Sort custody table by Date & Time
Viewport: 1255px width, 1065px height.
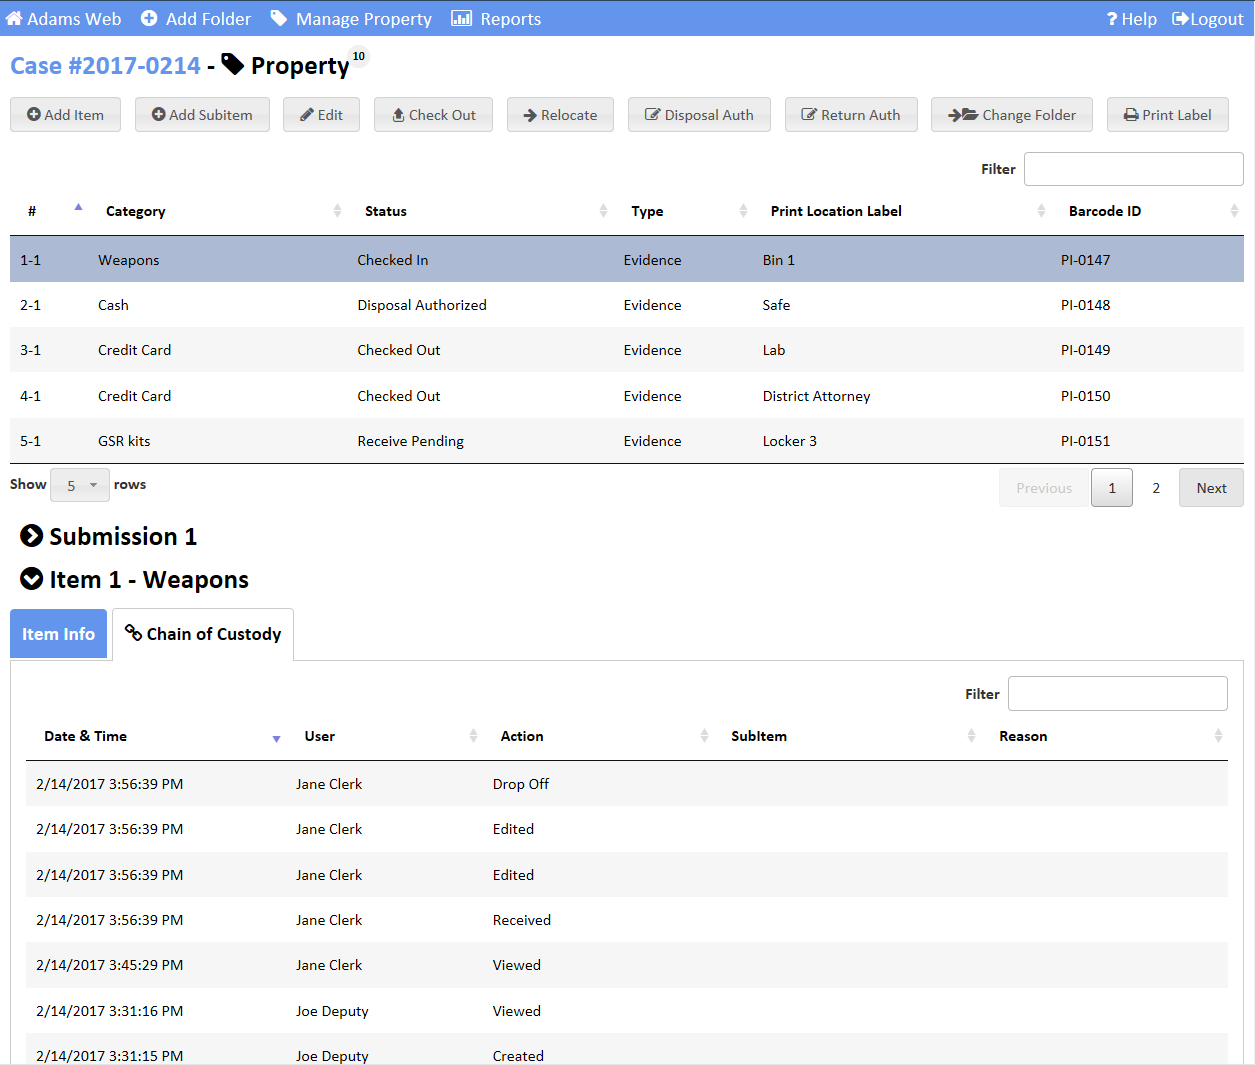(x=86, y=736)
